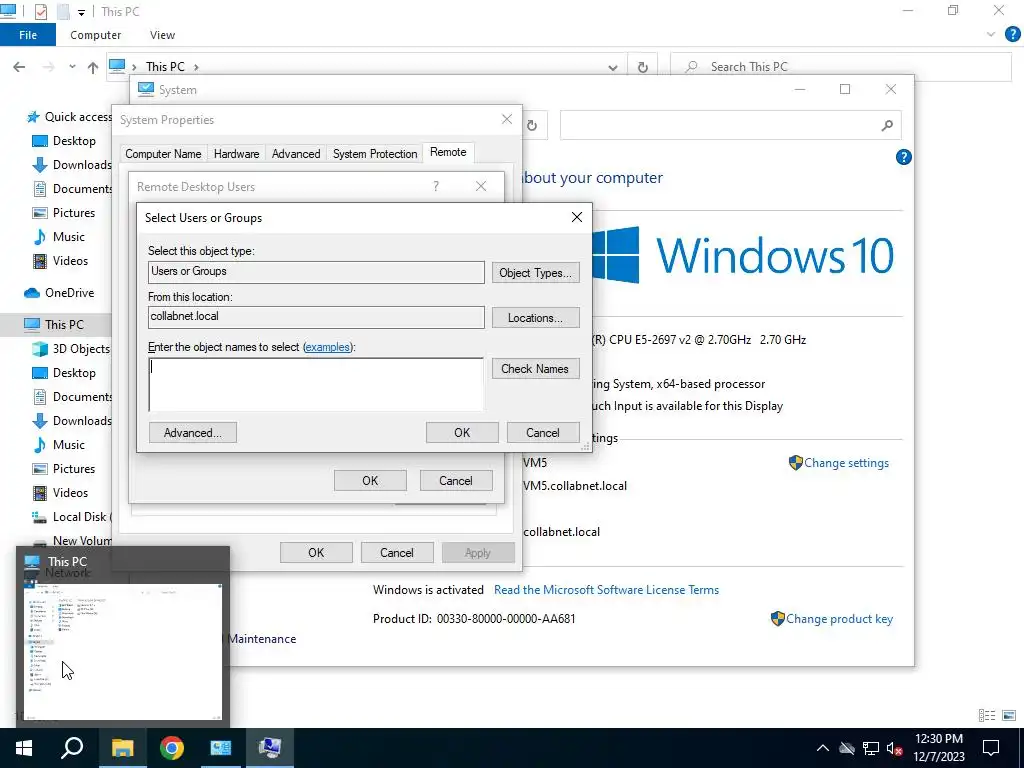
Task: Click OK in Remote Desktop Users dialog
Action: (370, 481)
